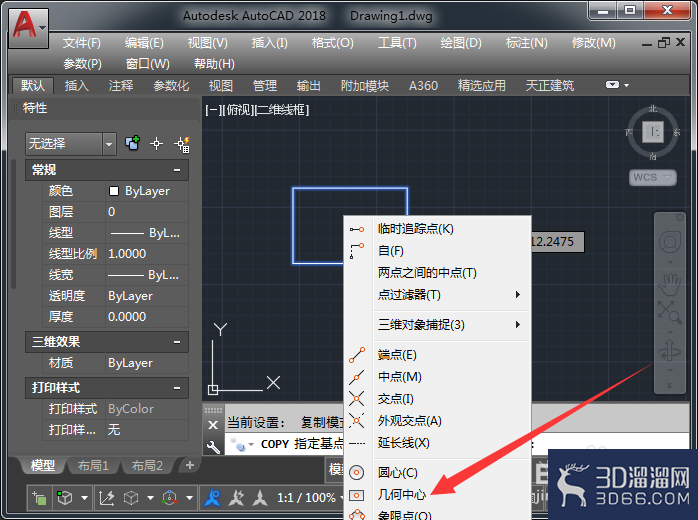Click the 厚度 value 0.0000 field
This screenshot has width=698, height=520.
pyautogui.click(x=147, y=317)
